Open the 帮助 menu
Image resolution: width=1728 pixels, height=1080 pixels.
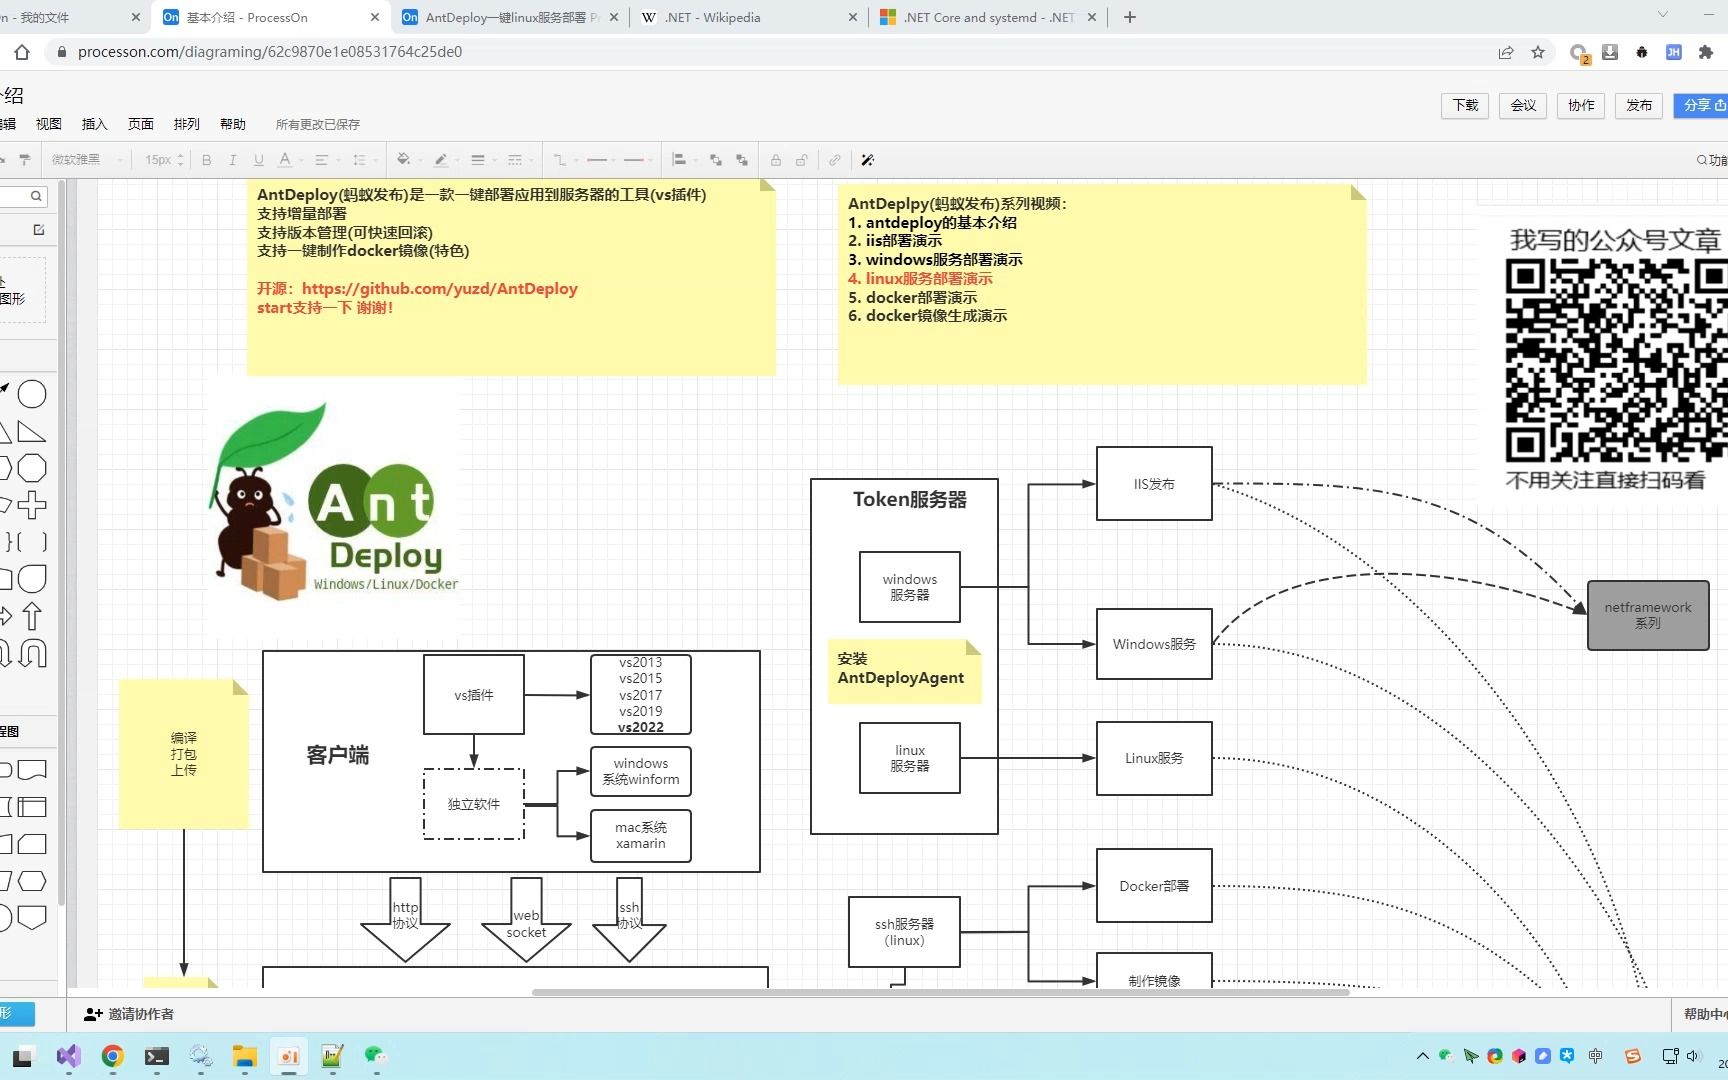pyautogui.click(x=233, y=124)
